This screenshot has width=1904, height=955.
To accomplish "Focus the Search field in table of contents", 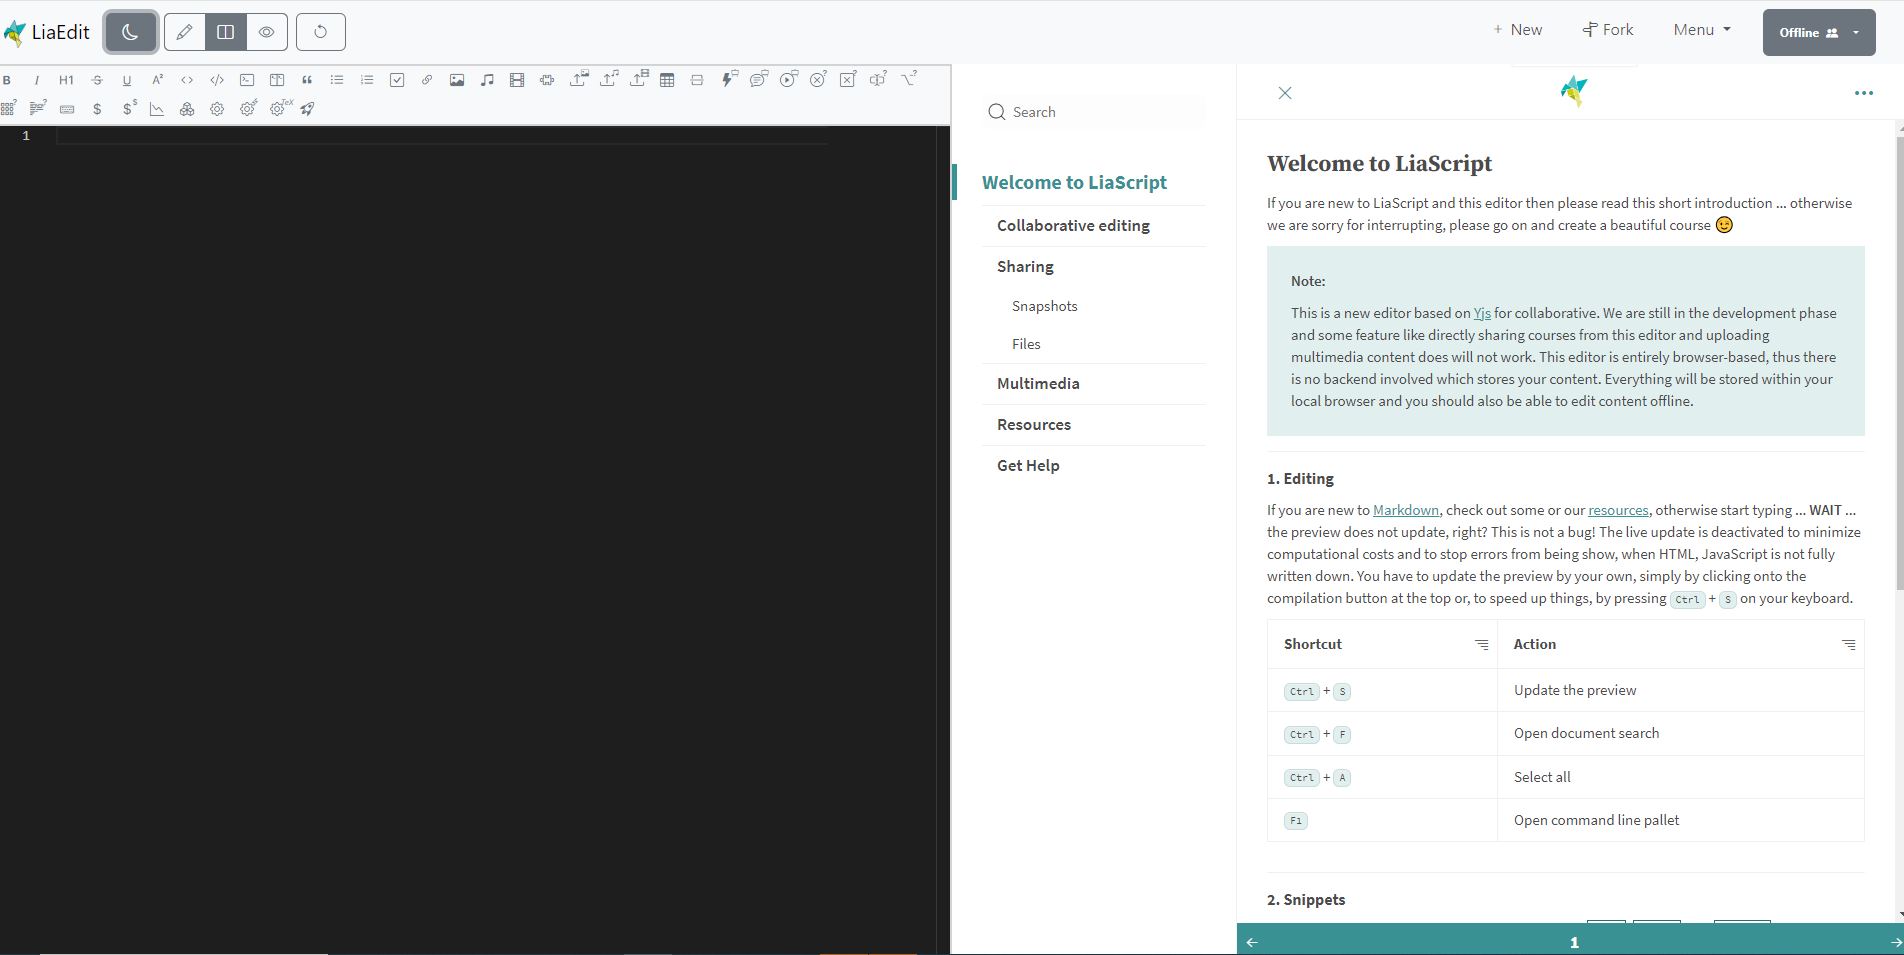I will tap(1095, 112).
